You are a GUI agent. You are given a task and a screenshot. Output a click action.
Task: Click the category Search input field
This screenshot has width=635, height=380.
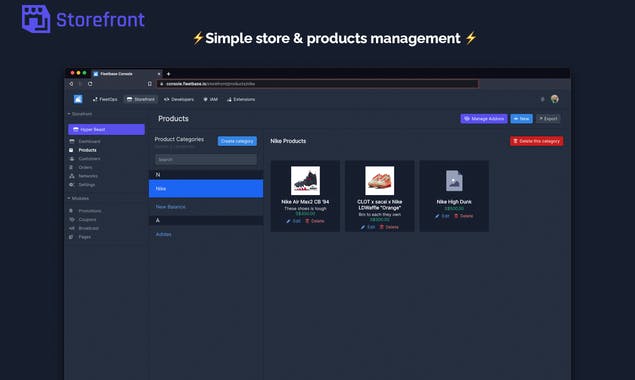[206, 159]
